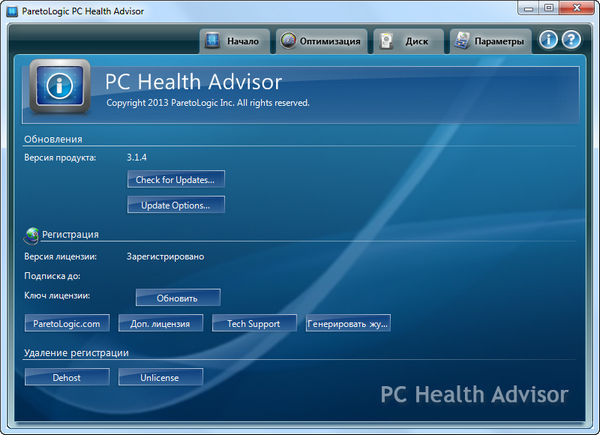The width and height of the screenshot is (600, 435).
Task: Click the globe icon beside Регистрация
Action: pyautogui.click(x=31, y=234)
